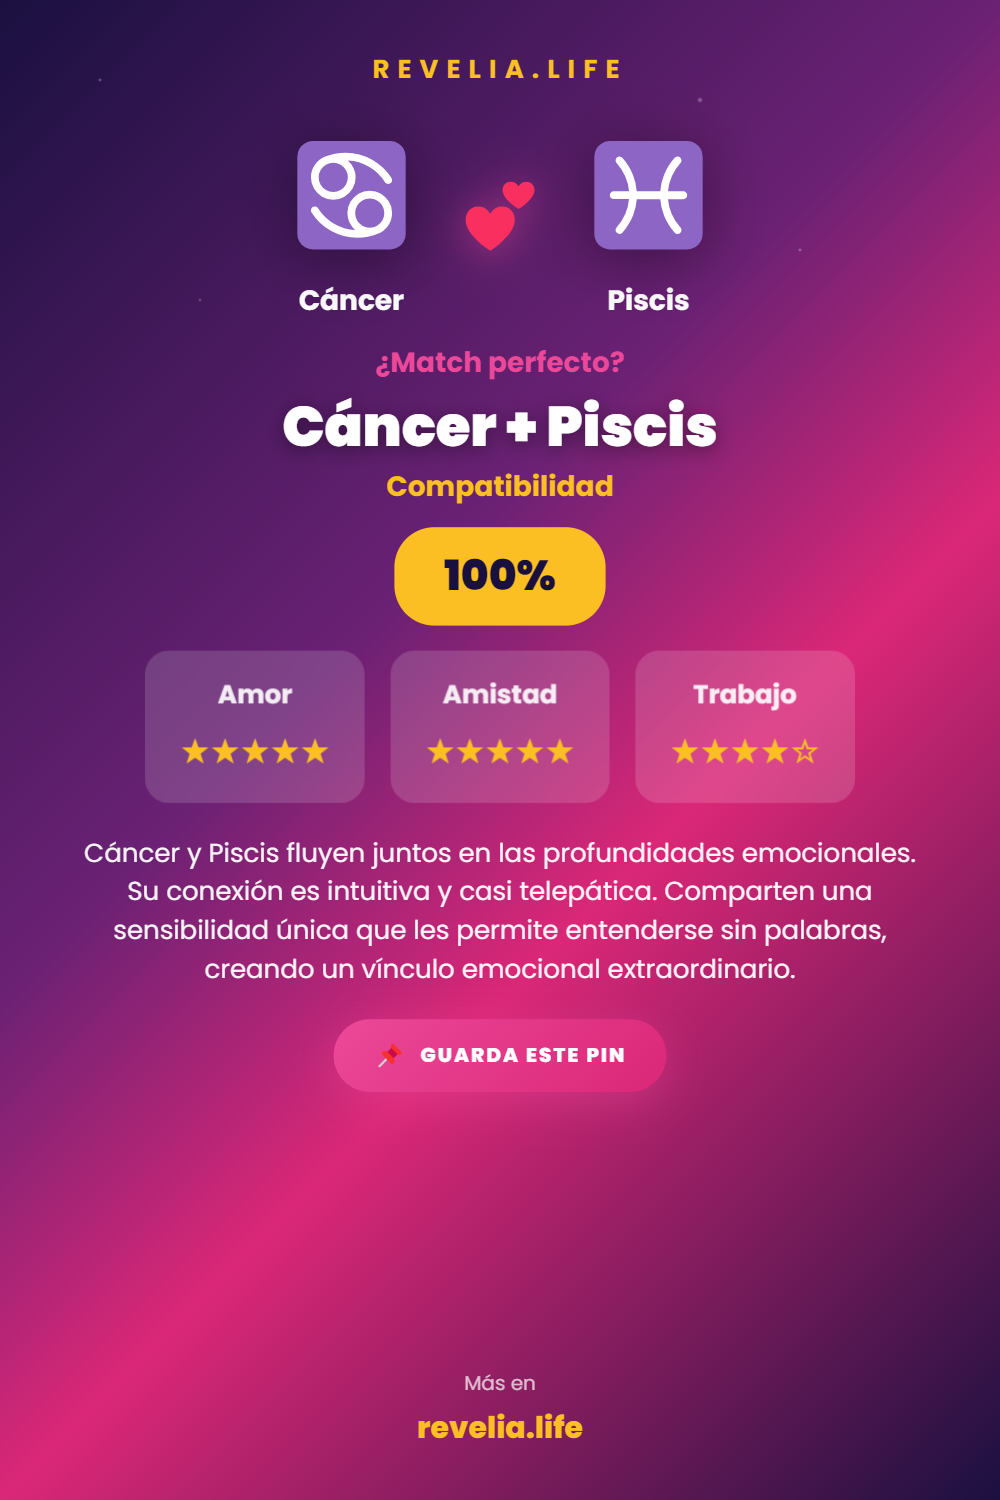Click the Trabajo card label
Screen dimensions: 1000x1500
pos(745,694)
